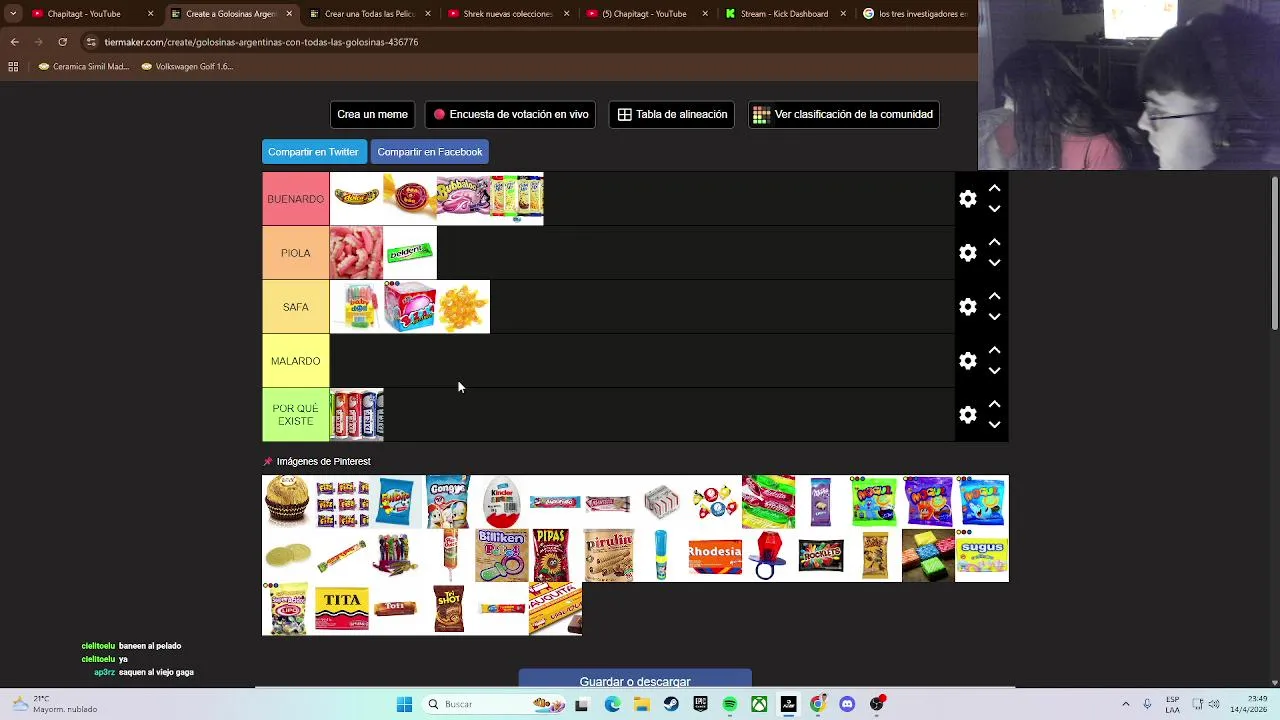Open settings gear for SAFA tier
This screenshot has width=1280, height=720.
click(967, 307)
